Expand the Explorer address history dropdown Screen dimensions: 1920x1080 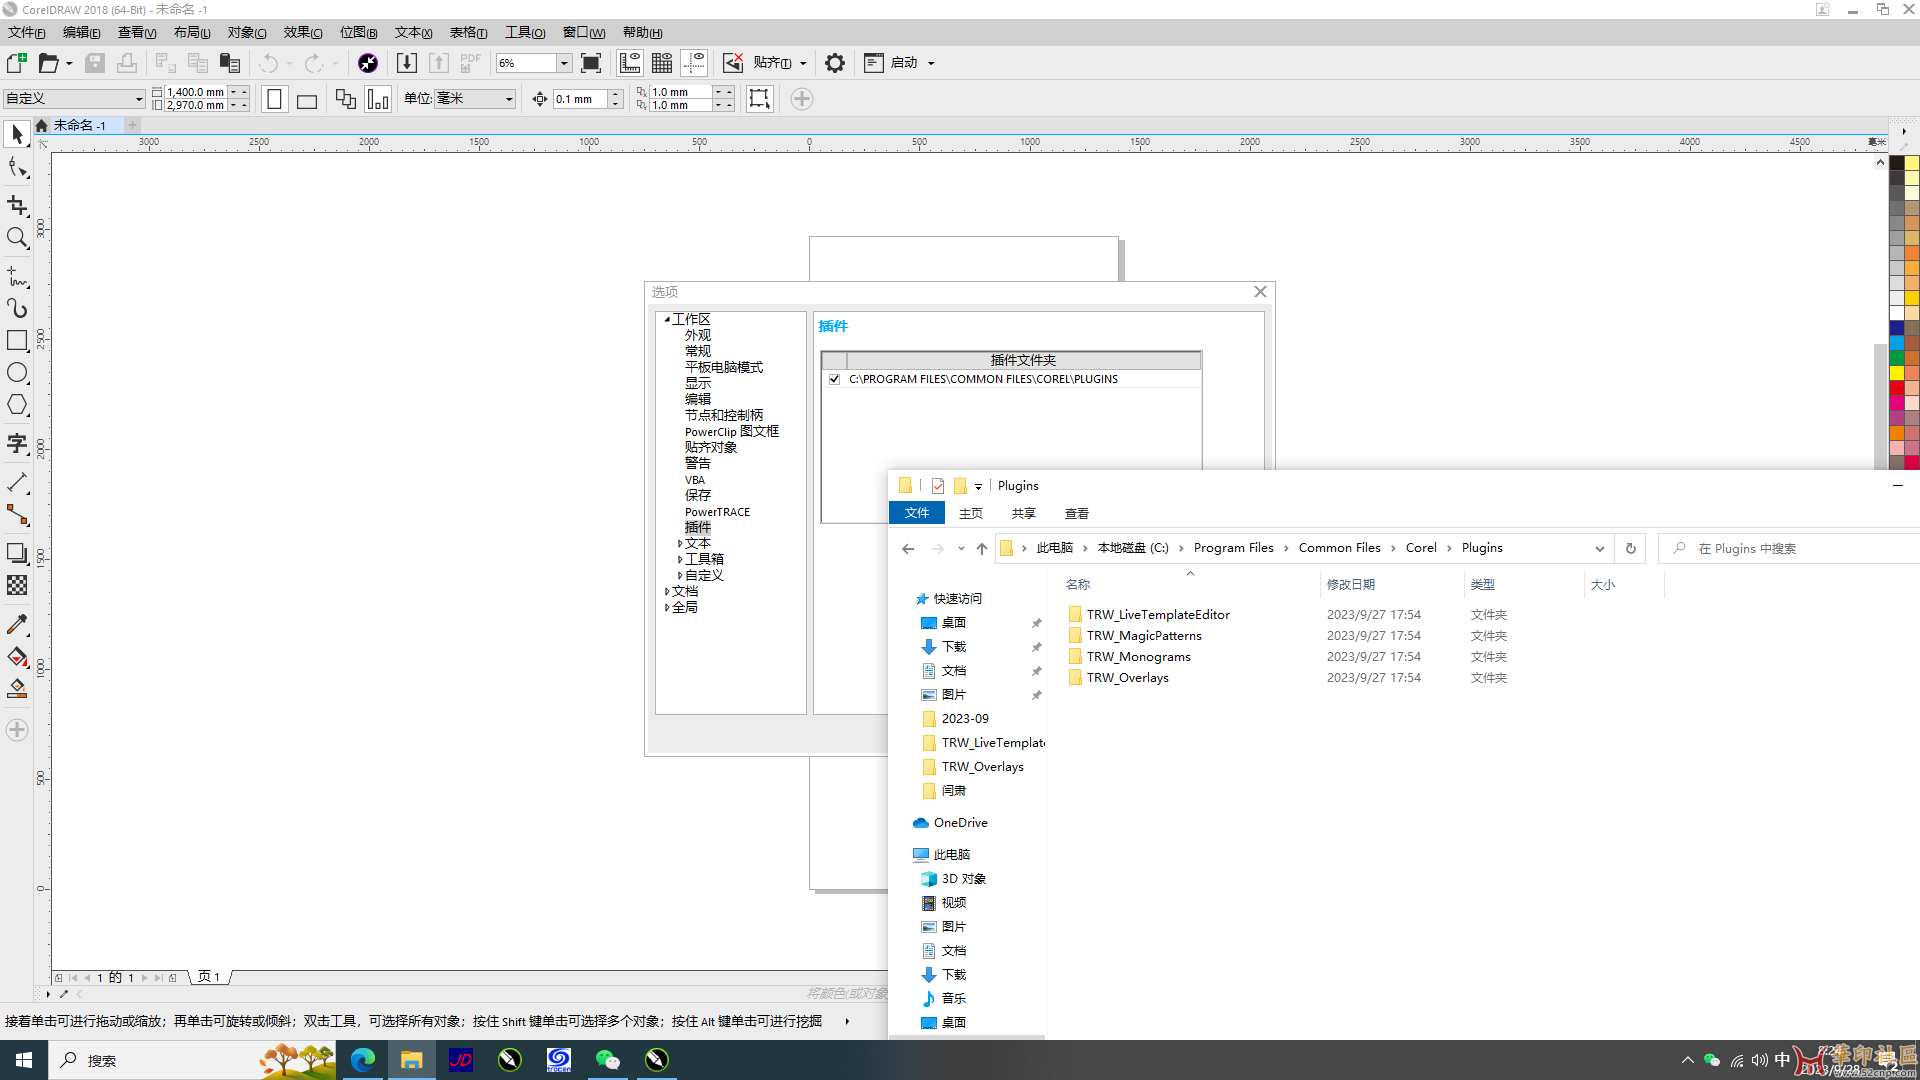[1600, 548]
